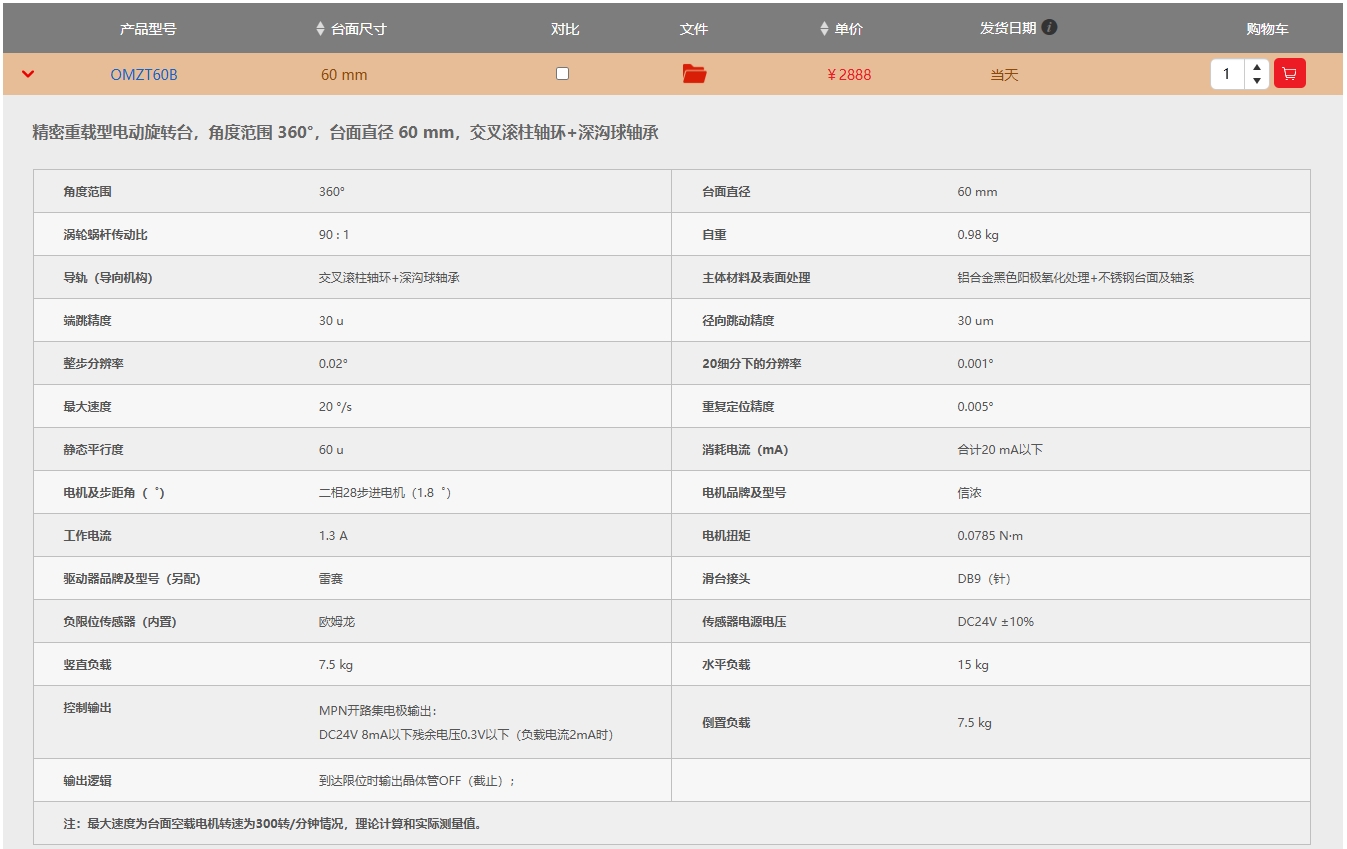This screenshot has width=1347, height=849.
Task: Click the 产品型号 column header
Action: 148,29
